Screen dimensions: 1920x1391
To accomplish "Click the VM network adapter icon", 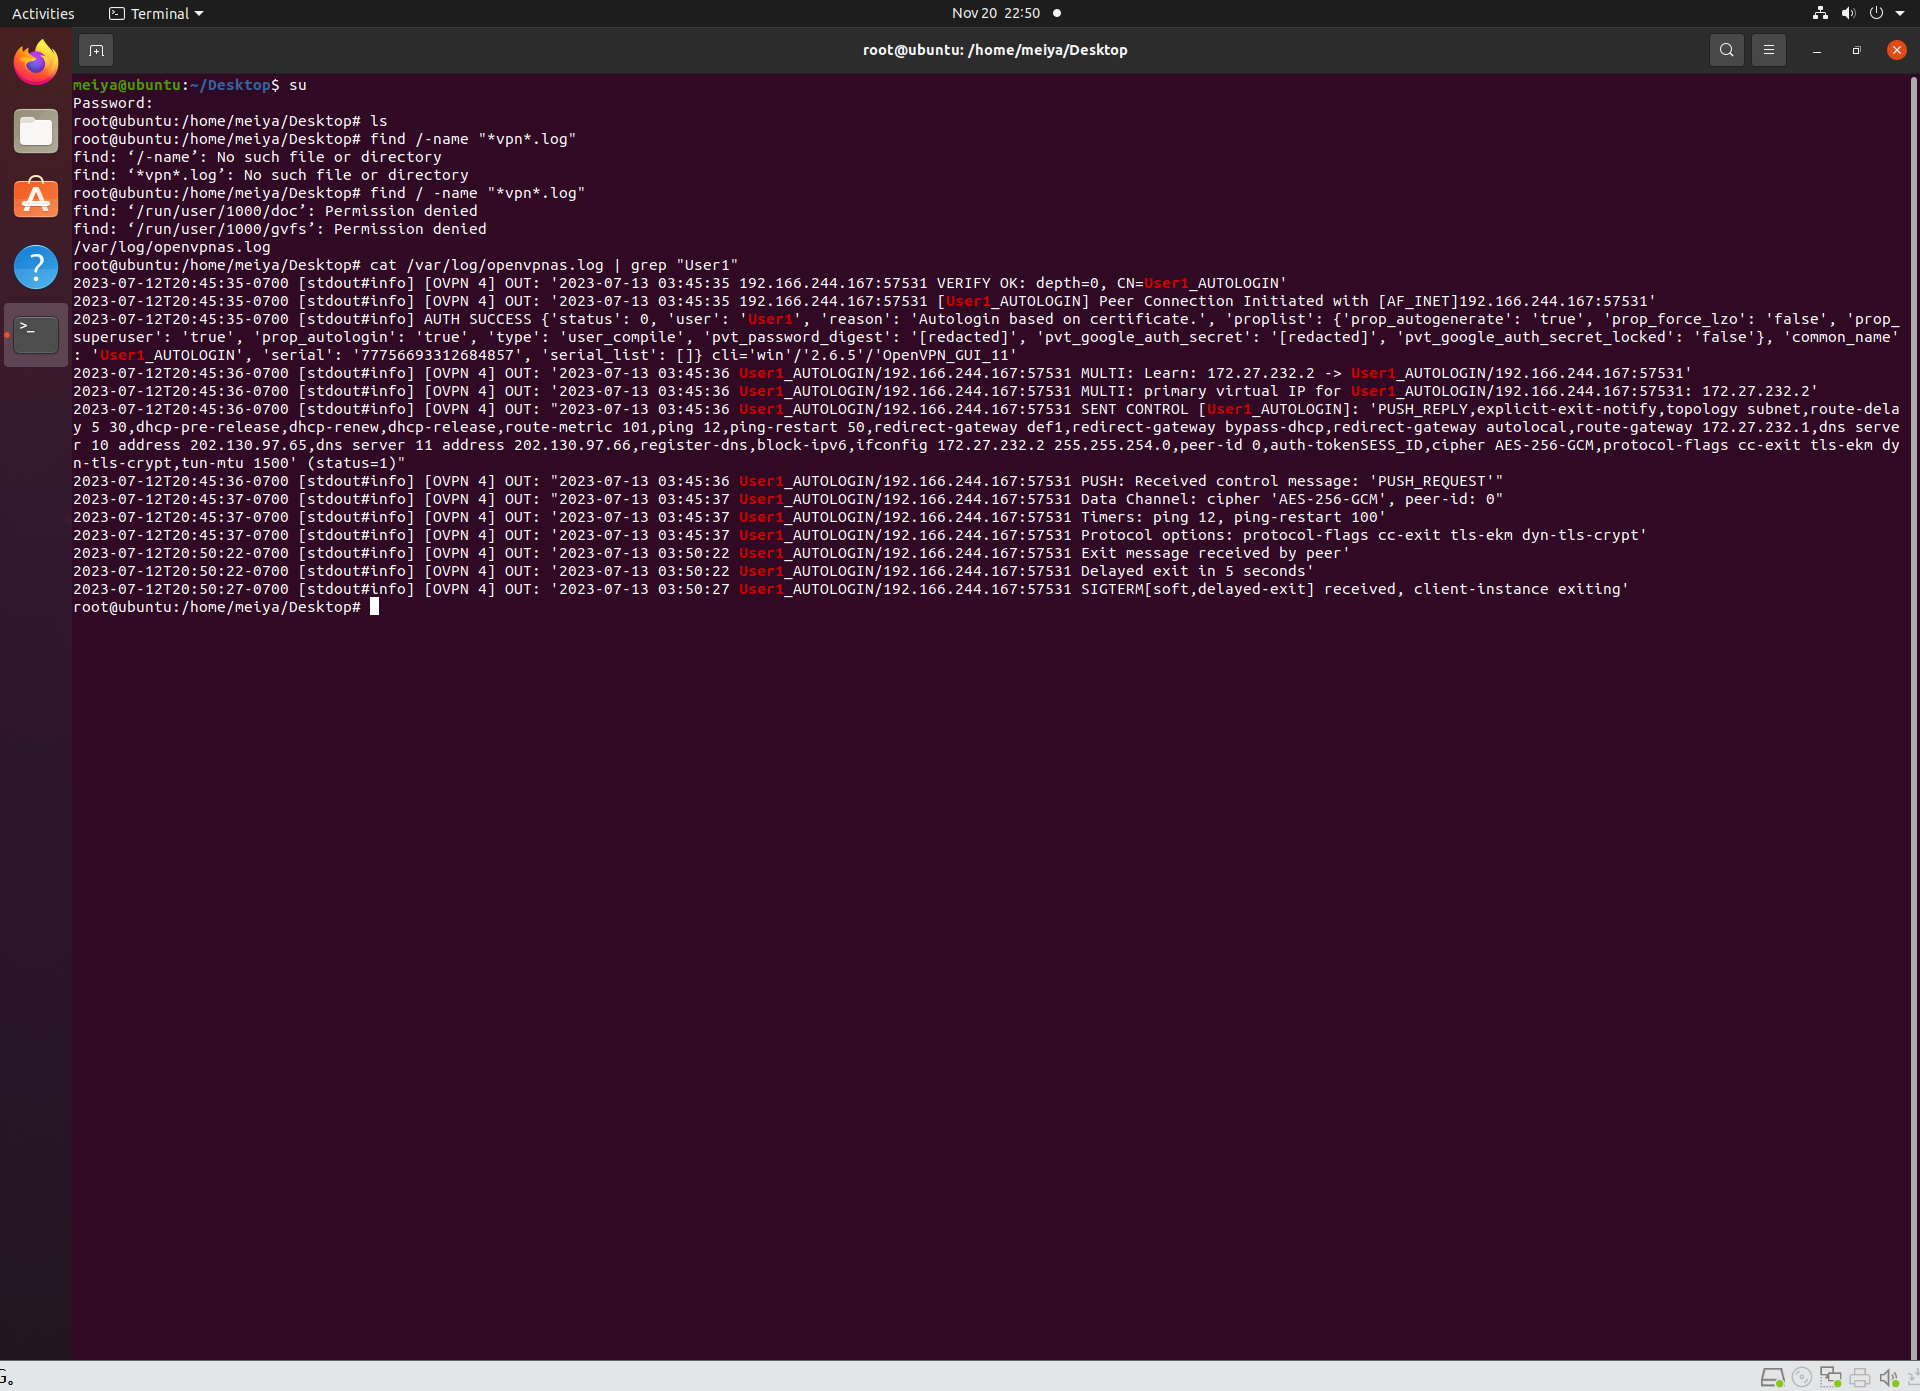I will [x=1831, y=1378].
